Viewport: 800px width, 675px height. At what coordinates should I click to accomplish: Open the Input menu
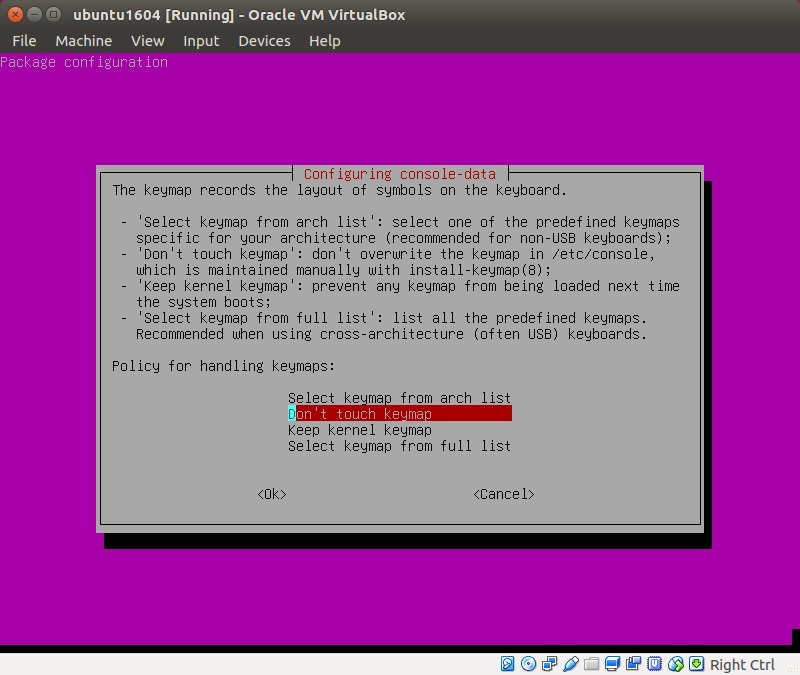coord(201,41)
